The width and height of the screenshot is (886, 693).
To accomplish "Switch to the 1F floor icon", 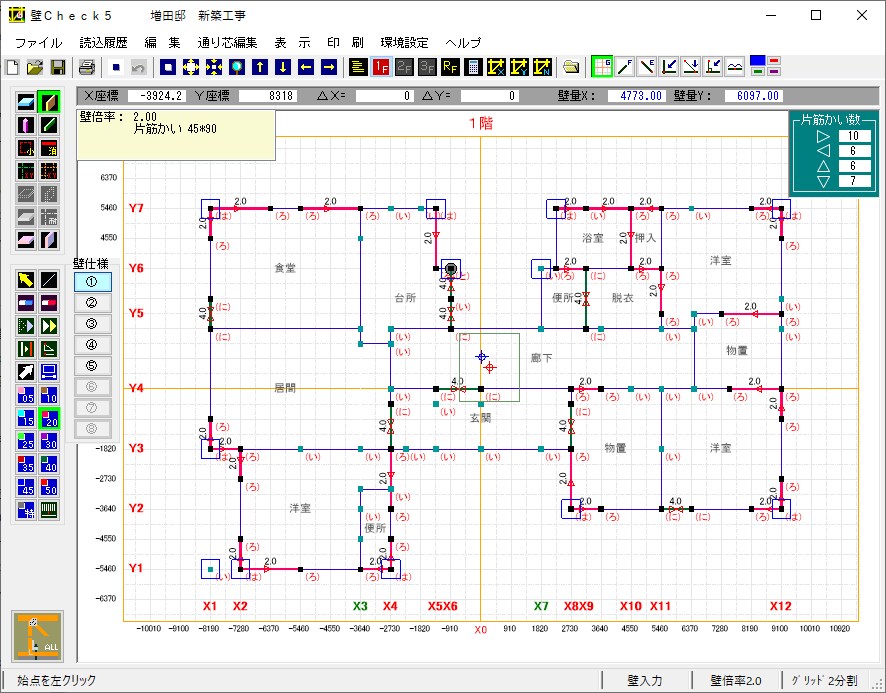I will tap(381, 68).
